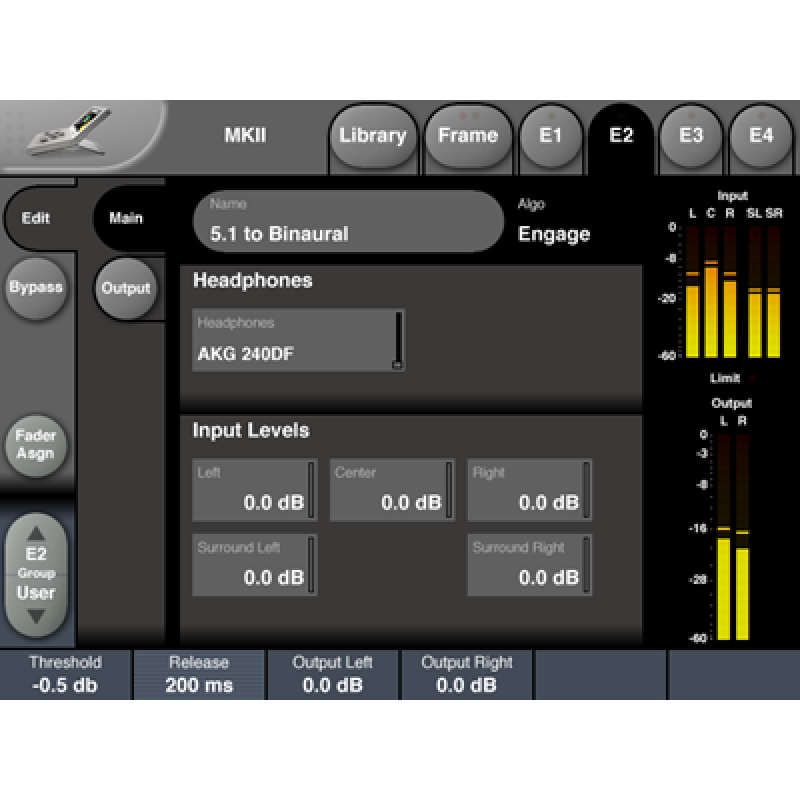
Task: Adjust the Threshold -0.5 db fader
Action: (65, 675)
